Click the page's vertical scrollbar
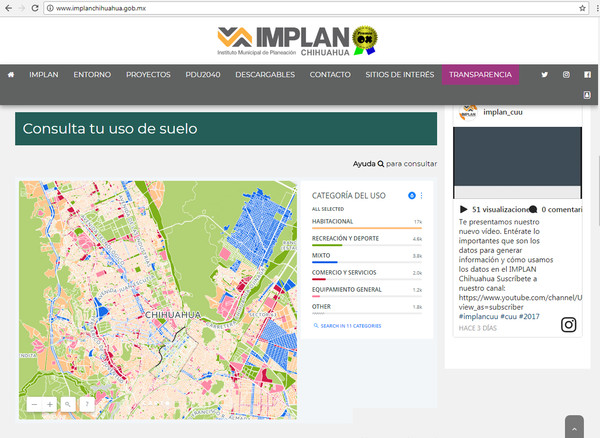Screen dimensions: 600x438 pyautogui.click(x=598, y=191)
